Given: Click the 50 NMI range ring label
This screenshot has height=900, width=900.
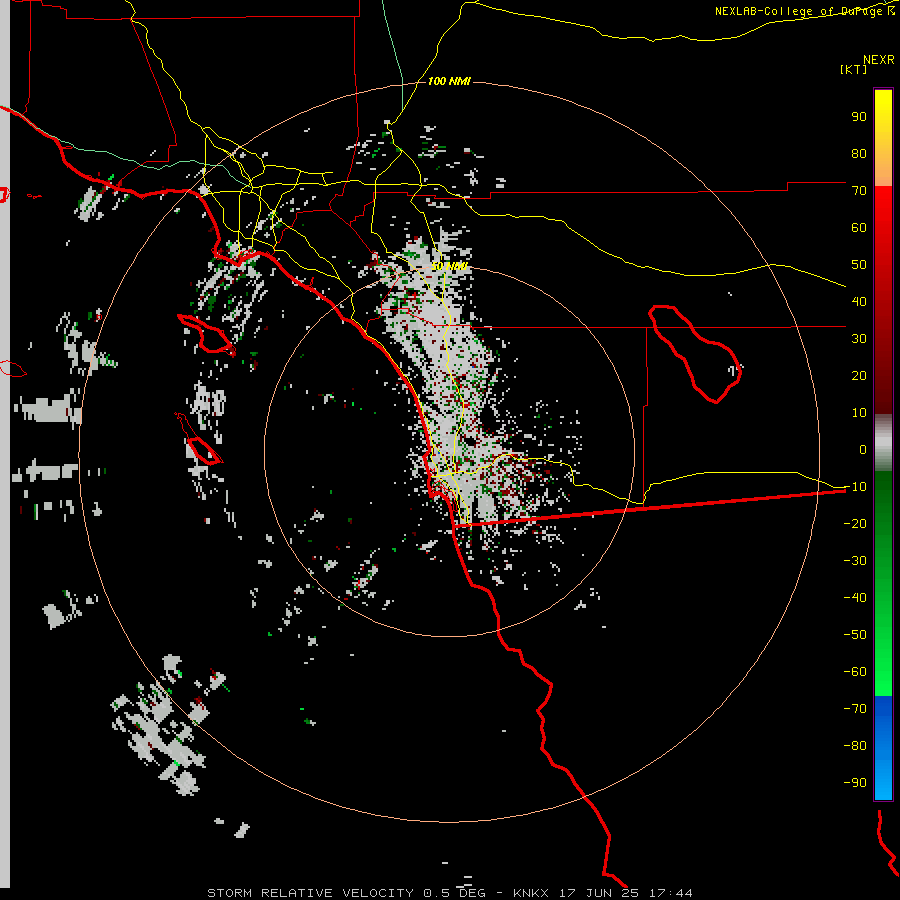Looking at the screenshot, I should coord(449,266).
